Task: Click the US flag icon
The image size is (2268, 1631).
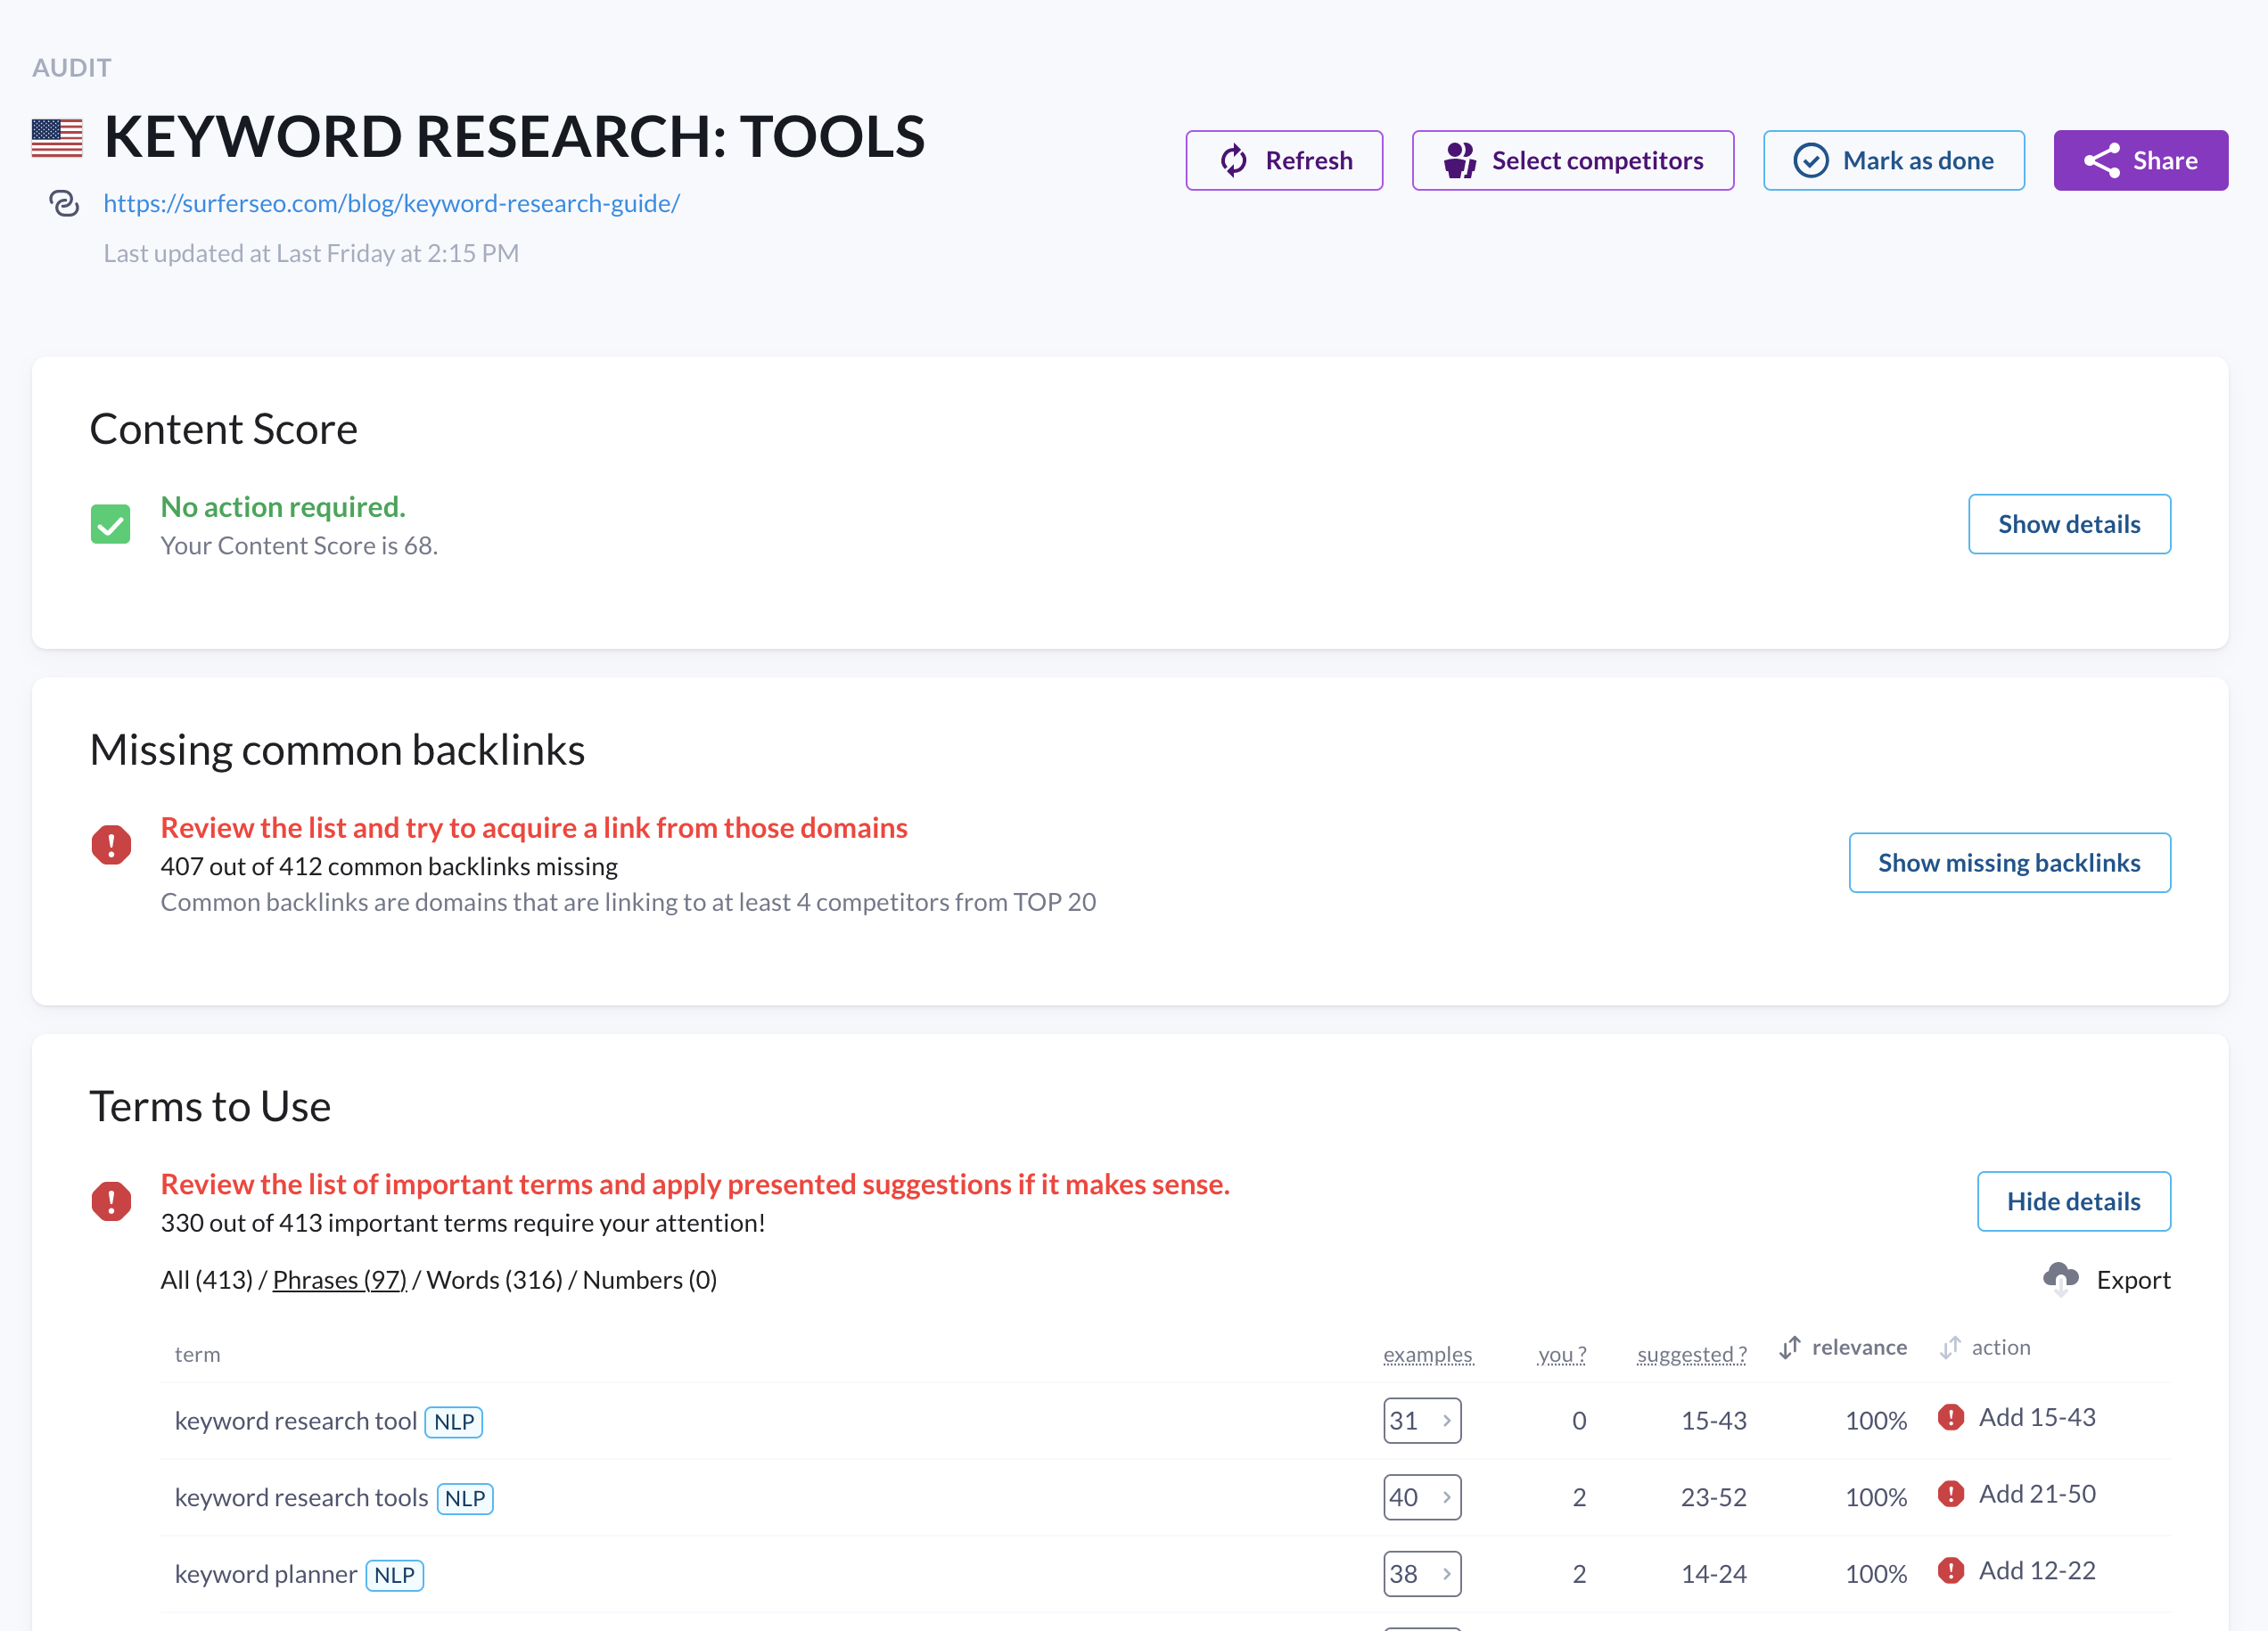Action: (x=57, y=138)
